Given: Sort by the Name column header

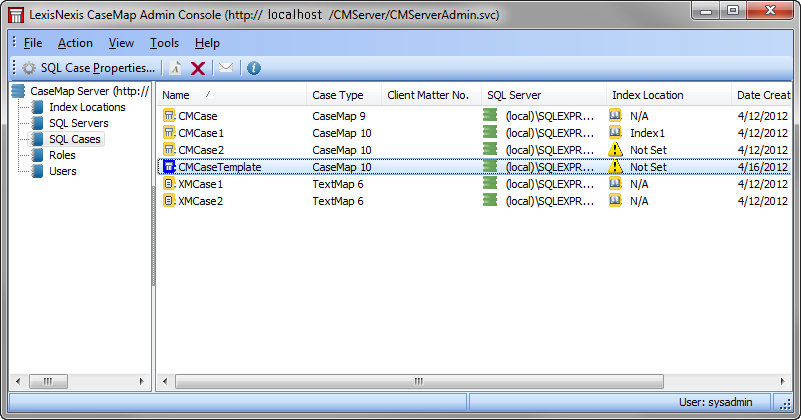Looking at the screenshot, I should tap(231, 95).
